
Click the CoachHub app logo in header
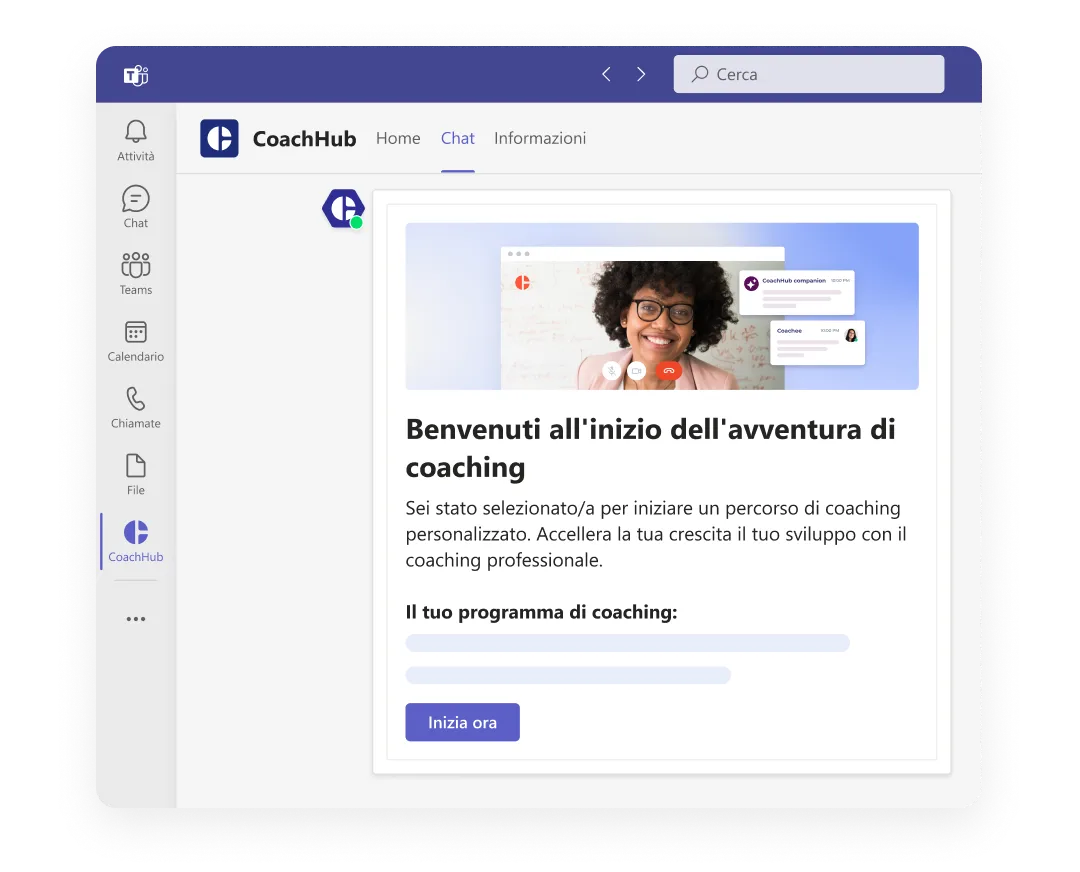tap(219, 138)
